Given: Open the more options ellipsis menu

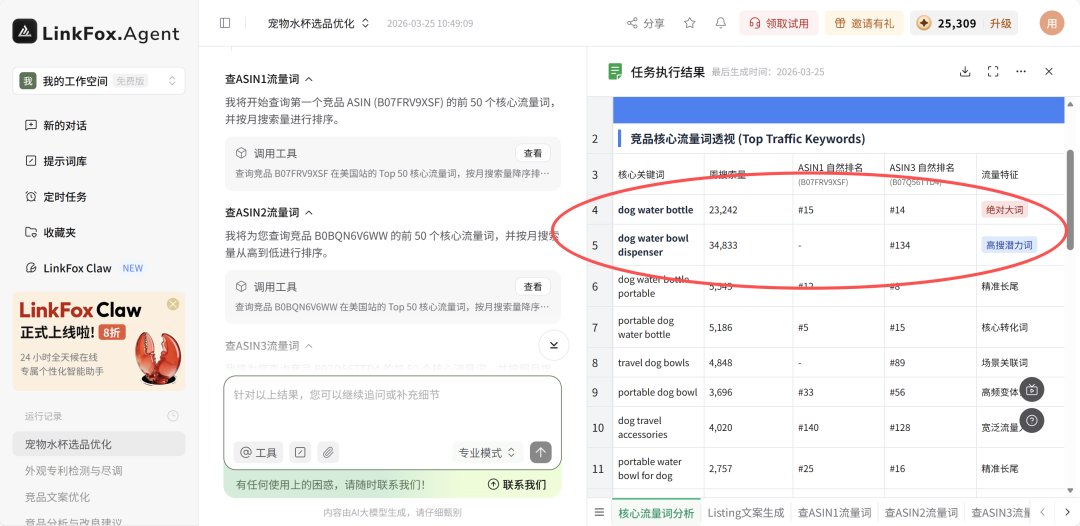Looking at the screenshot, I should [1021, 72].
